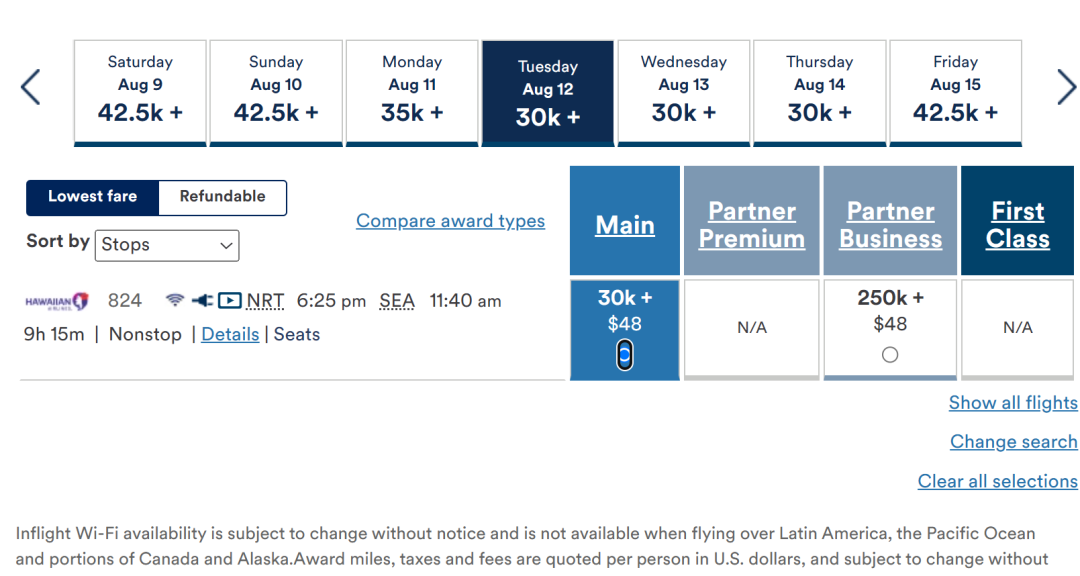
Task: Open the Sort by Stops dropdown
Action: click(167, 245)
